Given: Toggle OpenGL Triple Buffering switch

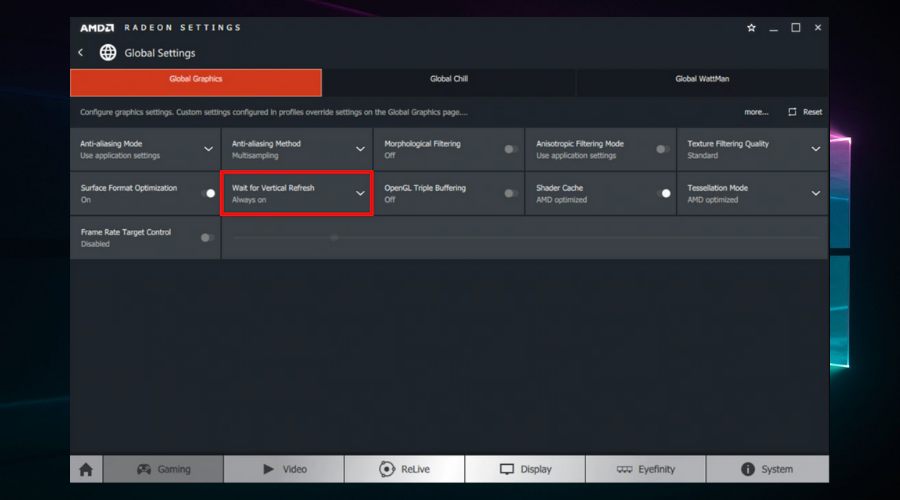Looking at the screenshot, I should pyautogui.click(x=510, y=193).
